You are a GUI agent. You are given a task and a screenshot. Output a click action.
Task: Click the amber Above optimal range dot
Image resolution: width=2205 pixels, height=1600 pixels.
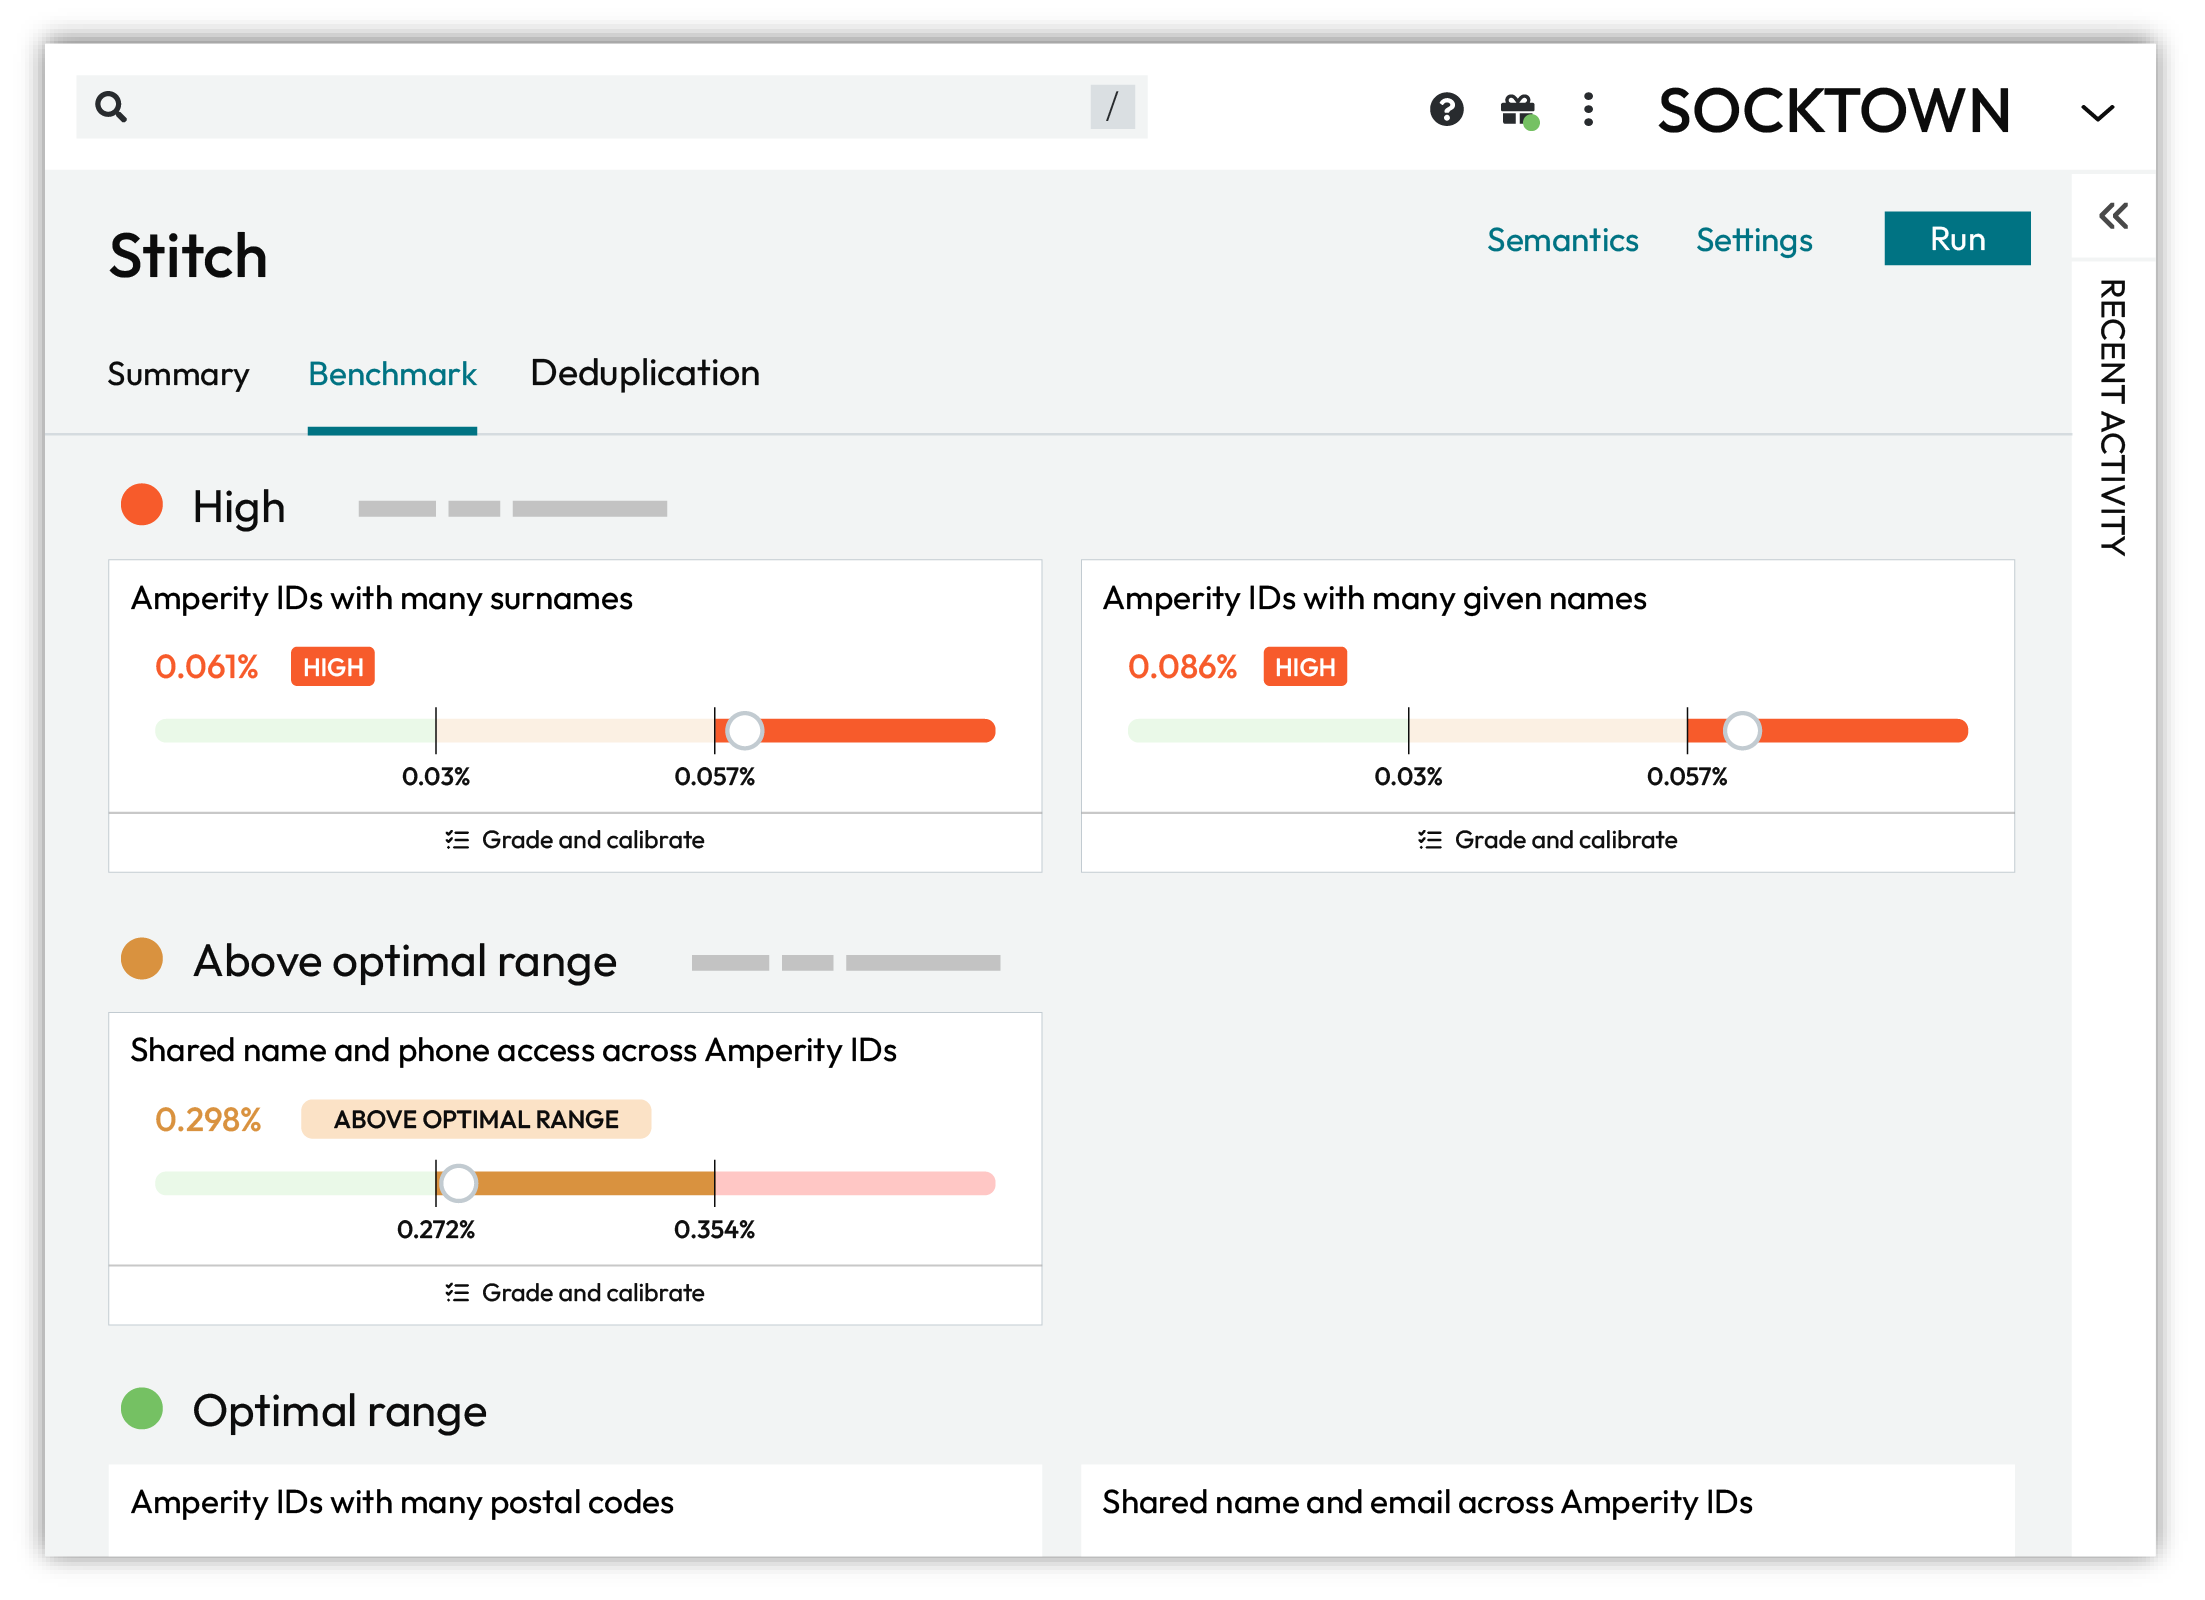pos(142,960)
